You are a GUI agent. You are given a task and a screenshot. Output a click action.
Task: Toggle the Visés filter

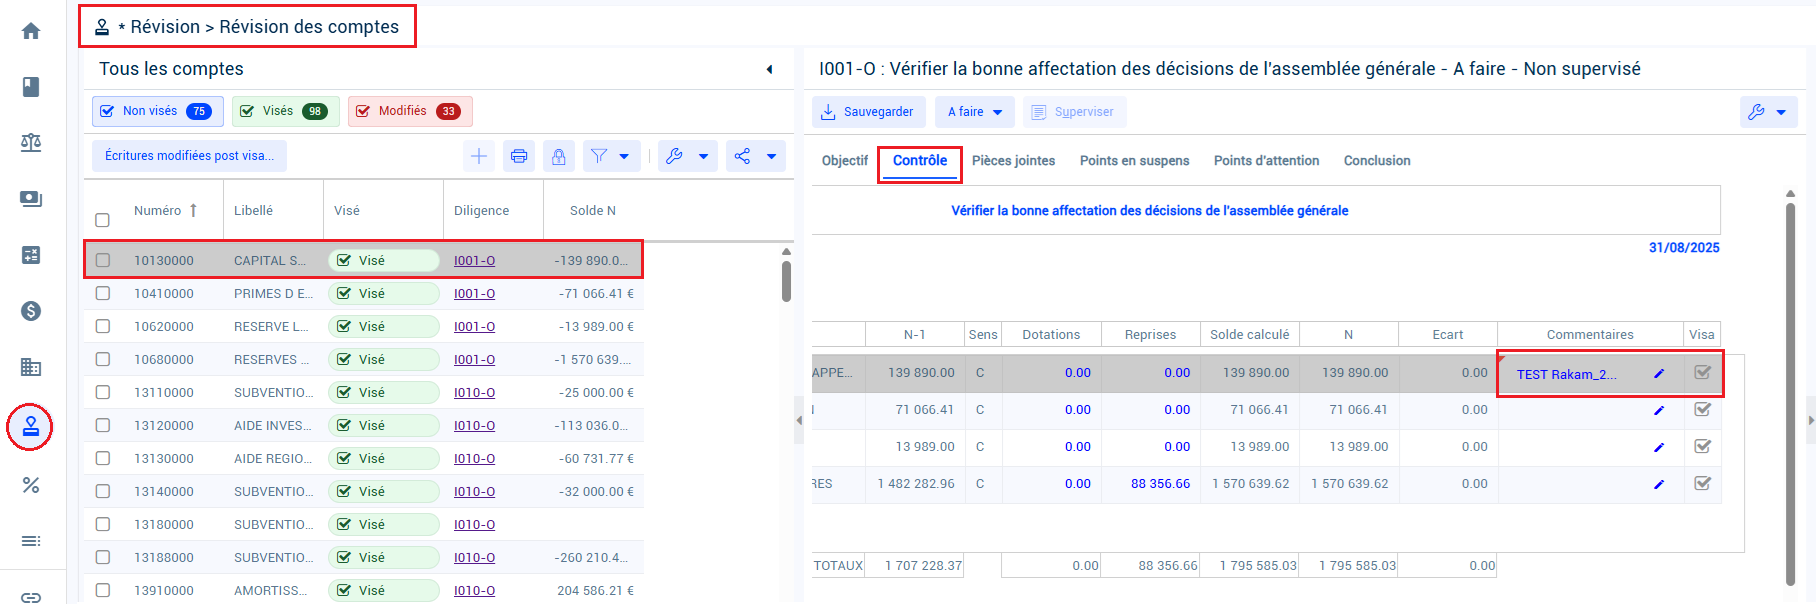coord(286,111)
